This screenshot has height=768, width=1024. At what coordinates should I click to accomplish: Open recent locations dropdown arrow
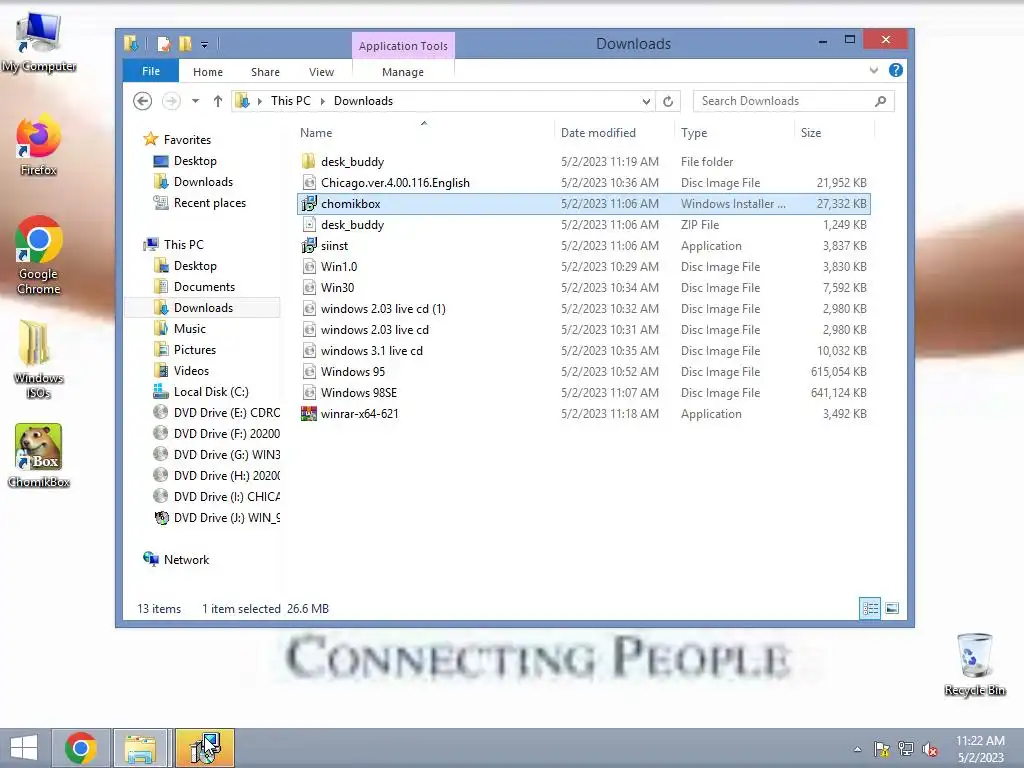pyautogui.click(x=195, y=101)
